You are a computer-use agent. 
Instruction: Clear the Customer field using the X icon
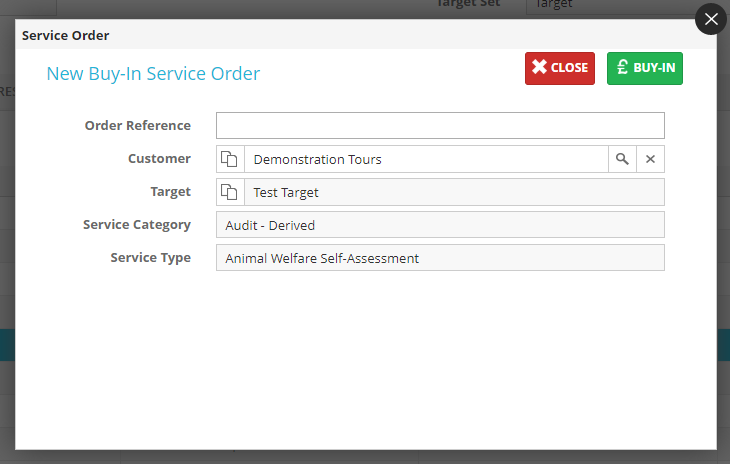click(650, 159)
